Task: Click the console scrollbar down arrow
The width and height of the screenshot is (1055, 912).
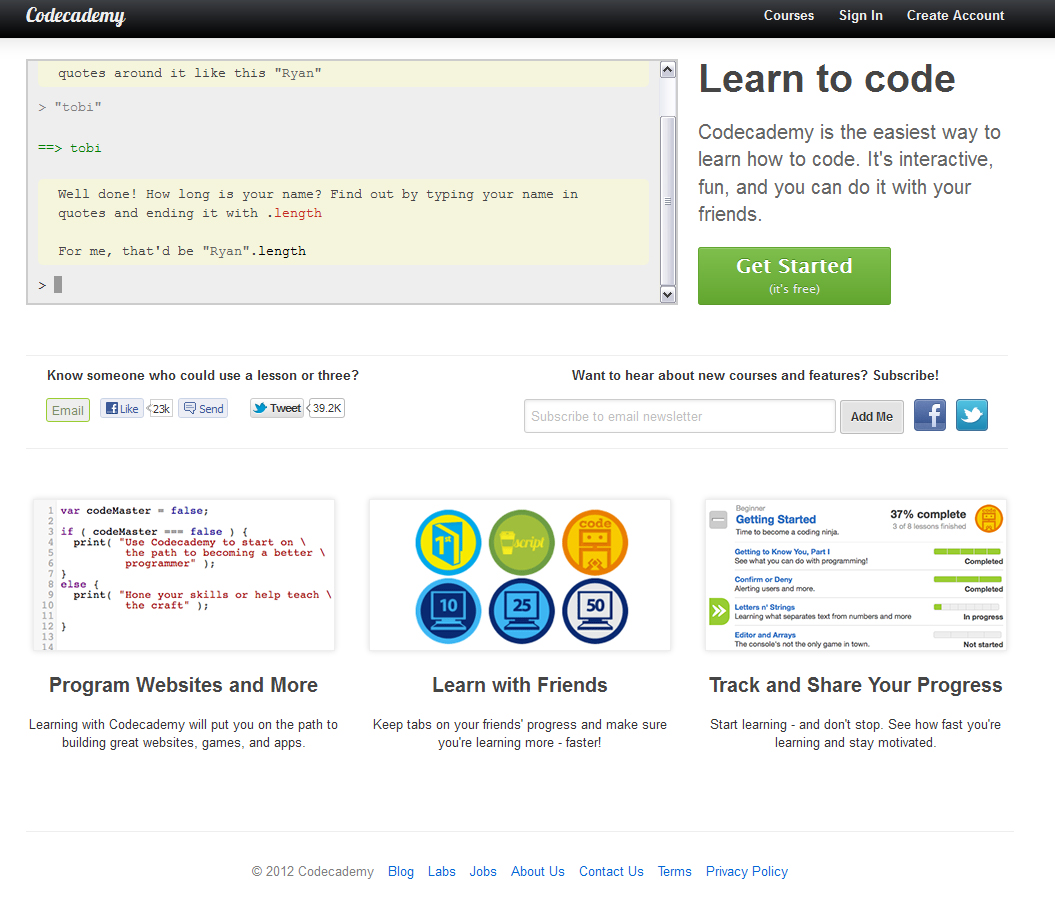Action: 668,294
